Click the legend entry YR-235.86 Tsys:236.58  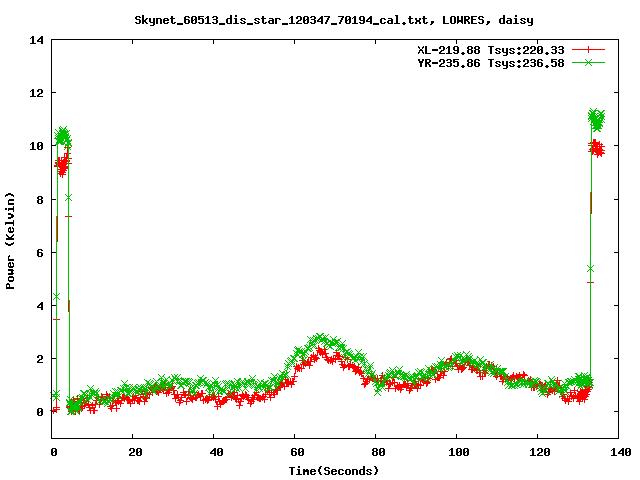tap(491, 63)
